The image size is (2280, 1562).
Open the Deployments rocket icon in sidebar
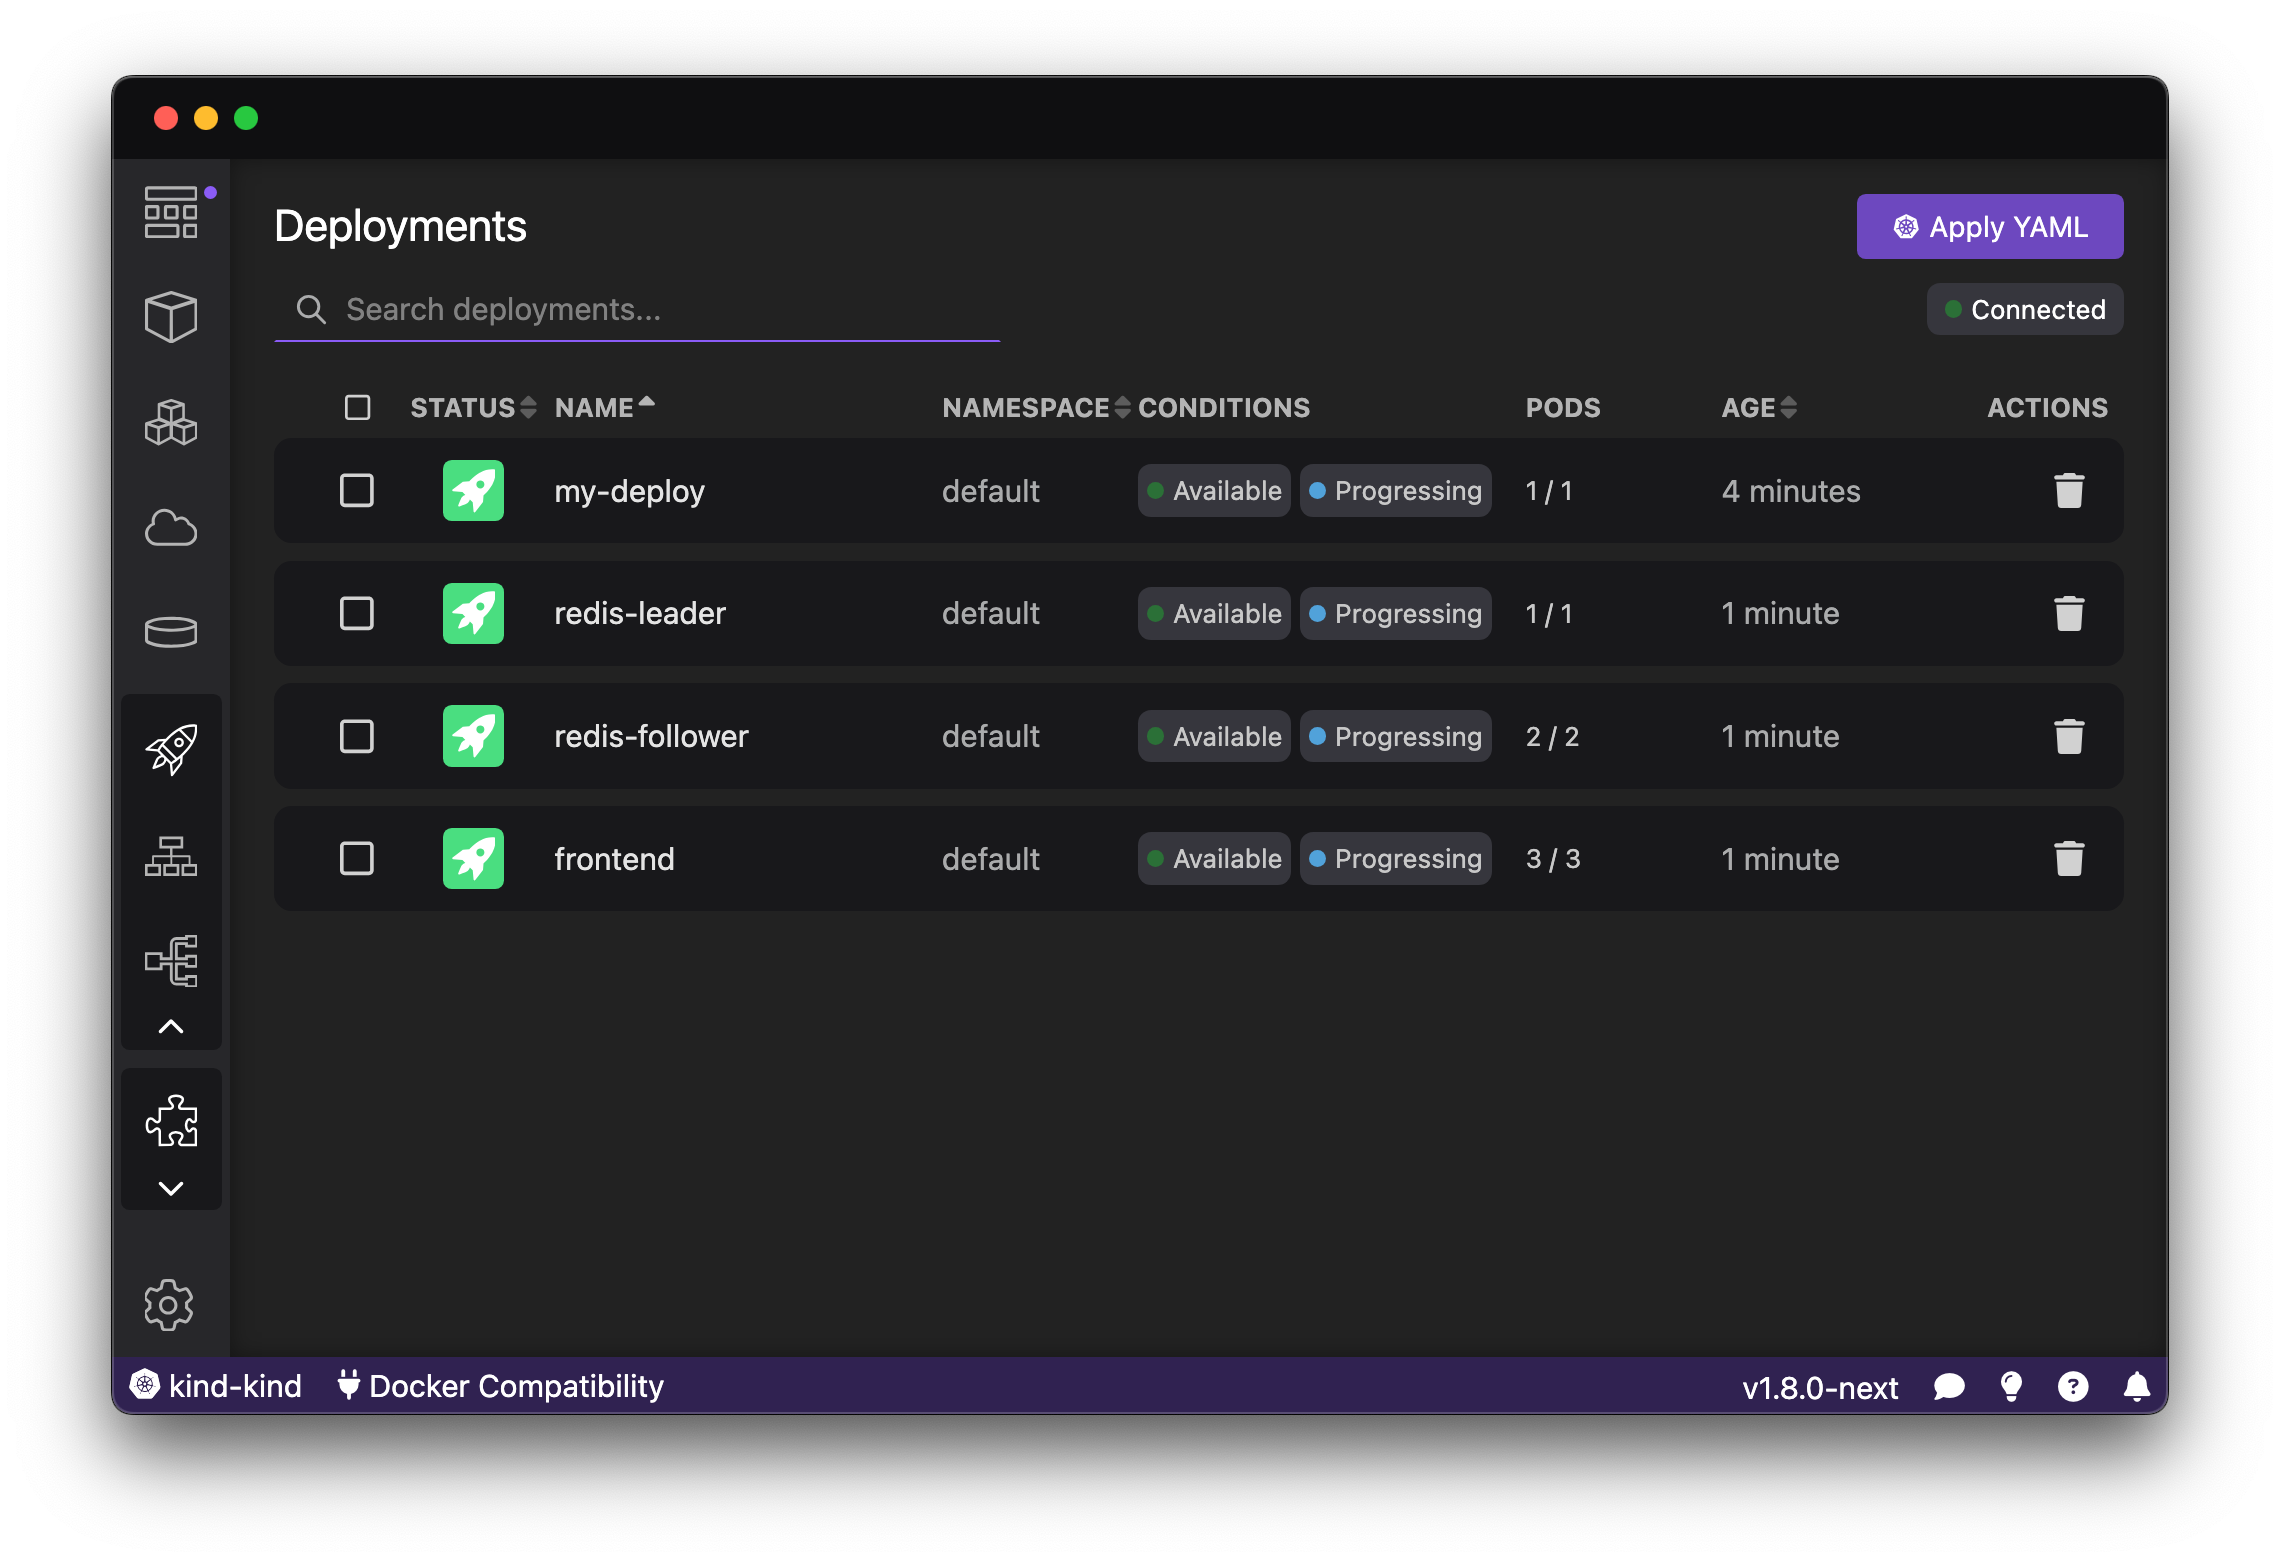(x=171, y=748)
